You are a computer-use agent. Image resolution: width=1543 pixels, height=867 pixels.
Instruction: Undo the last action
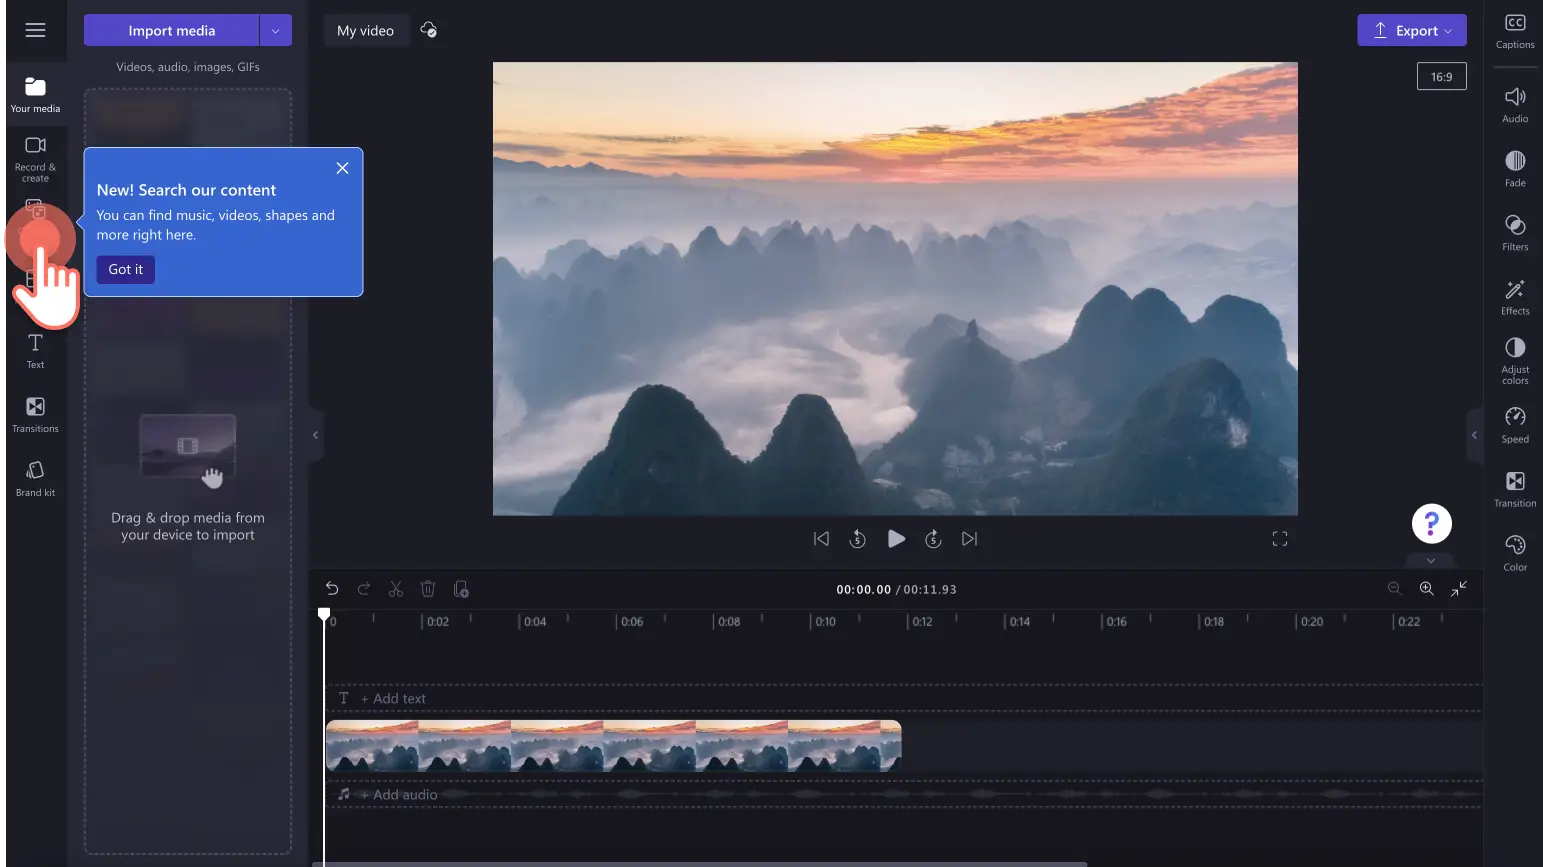click(332, 589)
